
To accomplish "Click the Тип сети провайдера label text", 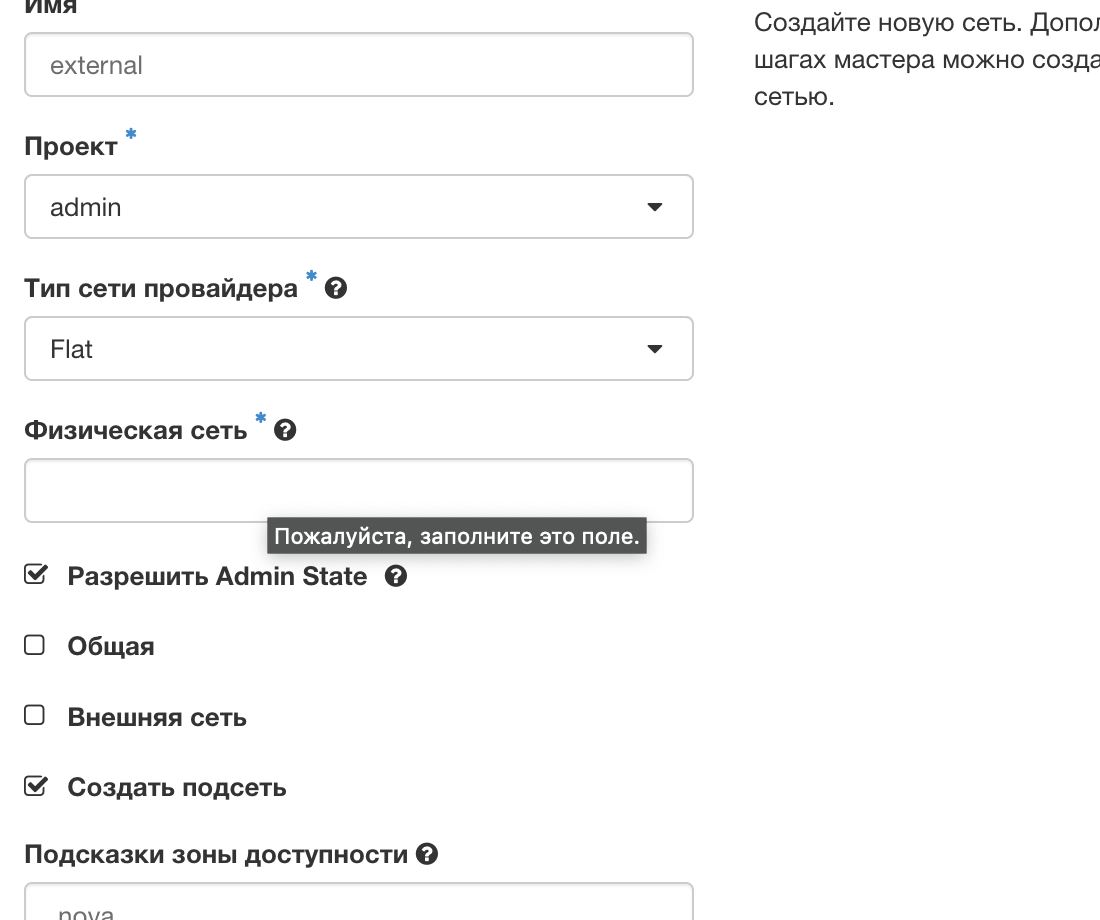I will pyautogui.click(x=161, y=289).
